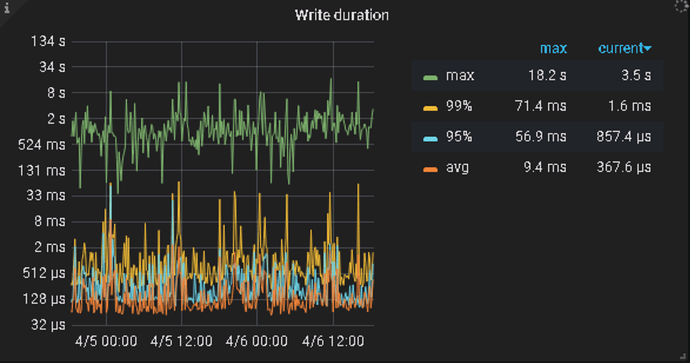Screen dimensions: 690x363
Task: Toggle the 99% series in the legend
Action: (459, 106)
